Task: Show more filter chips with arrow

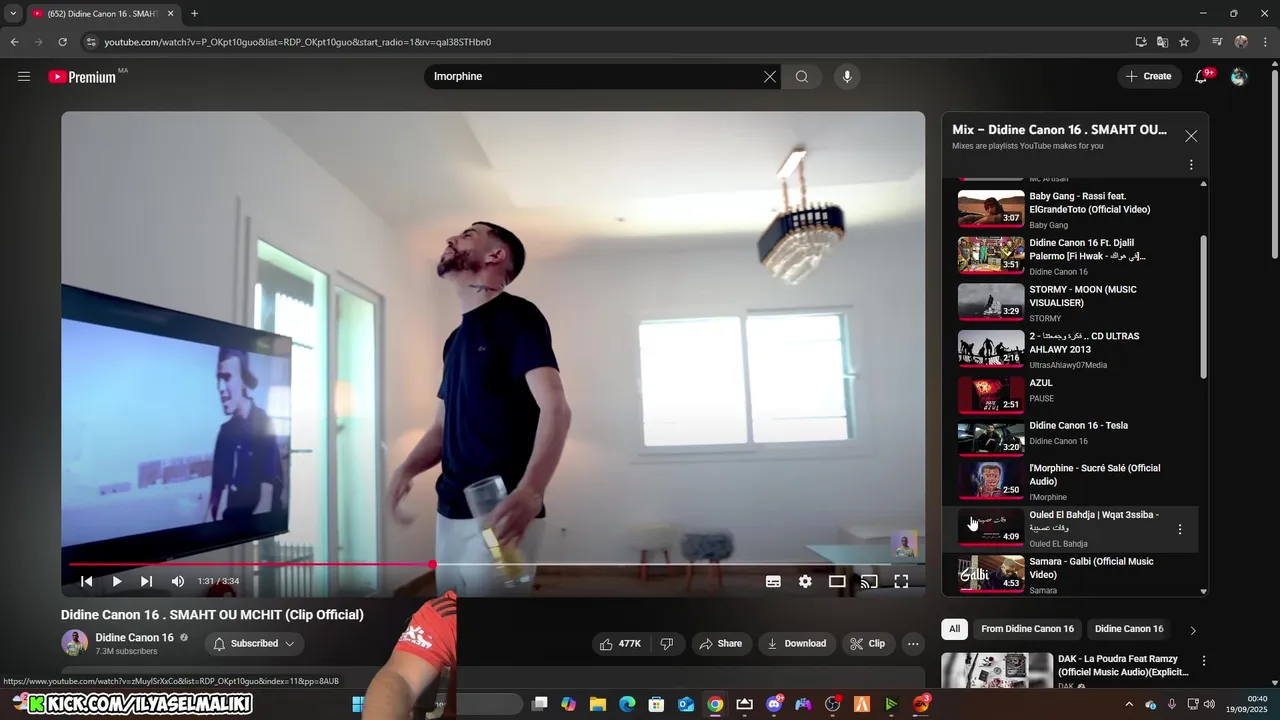Action: pos(1192,630)
